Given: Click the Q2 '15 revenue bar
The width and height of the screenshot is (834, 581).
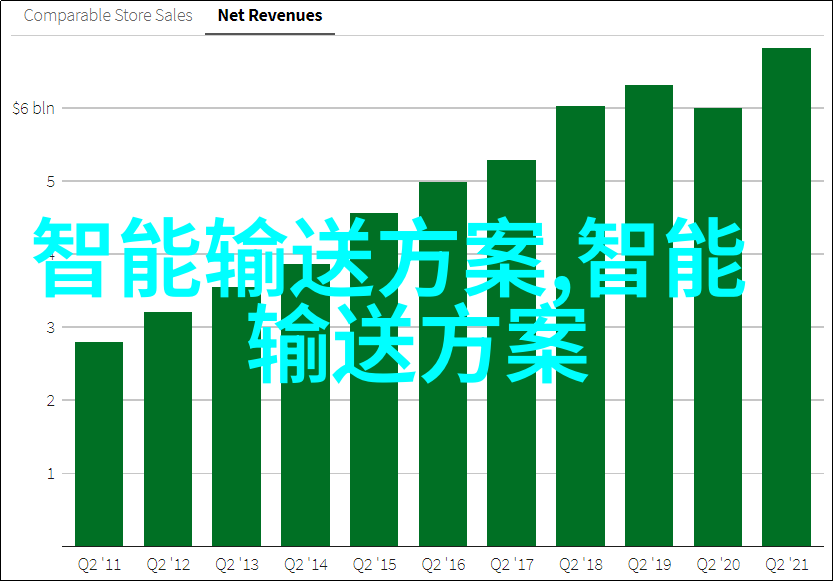Looking at the screenshot, I should click(x=374, y=380).
